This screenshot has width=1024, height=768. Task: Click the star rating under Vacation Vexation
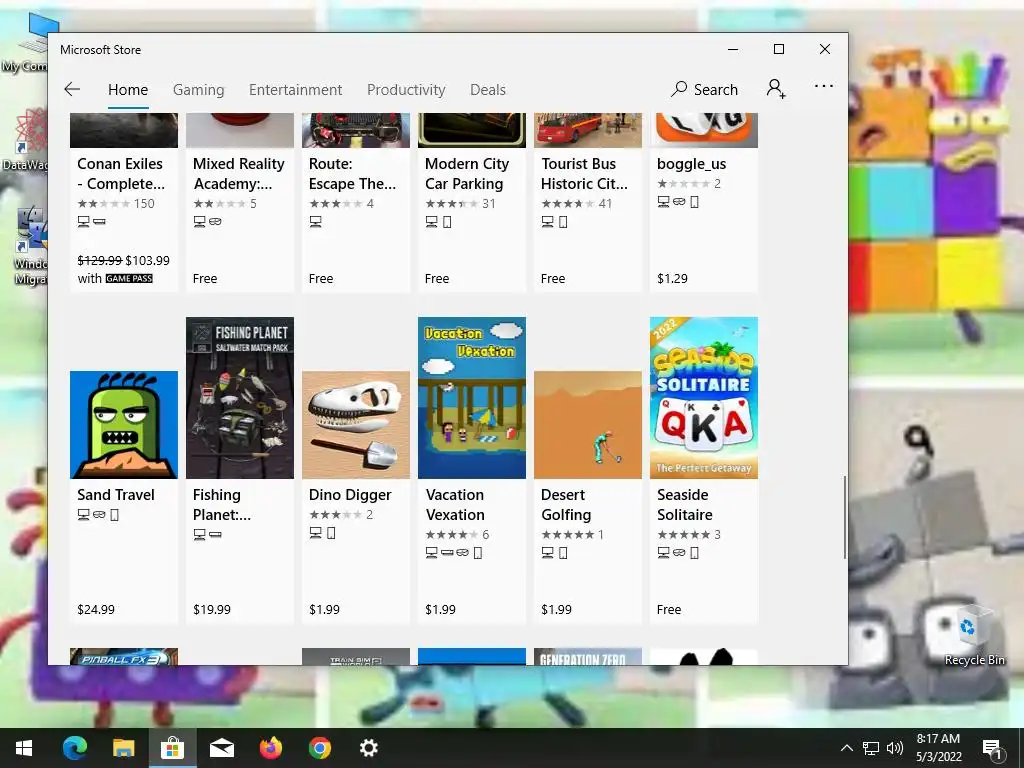pyautogui.click(x=457, y=534)
